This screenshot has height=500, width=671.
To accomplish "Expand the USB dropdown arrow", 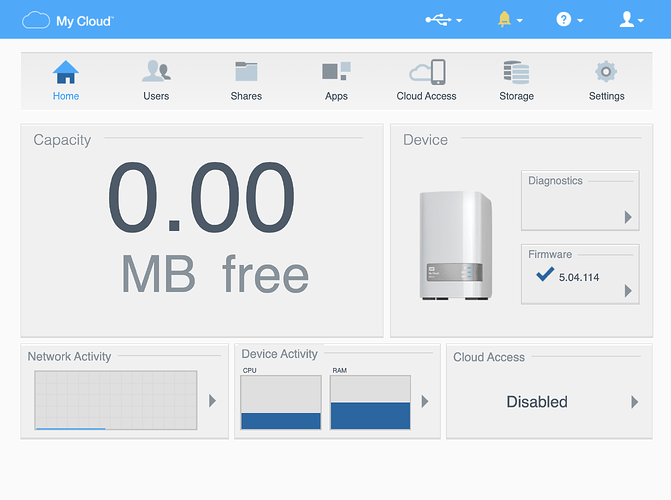I will click(x=459, y=21).
